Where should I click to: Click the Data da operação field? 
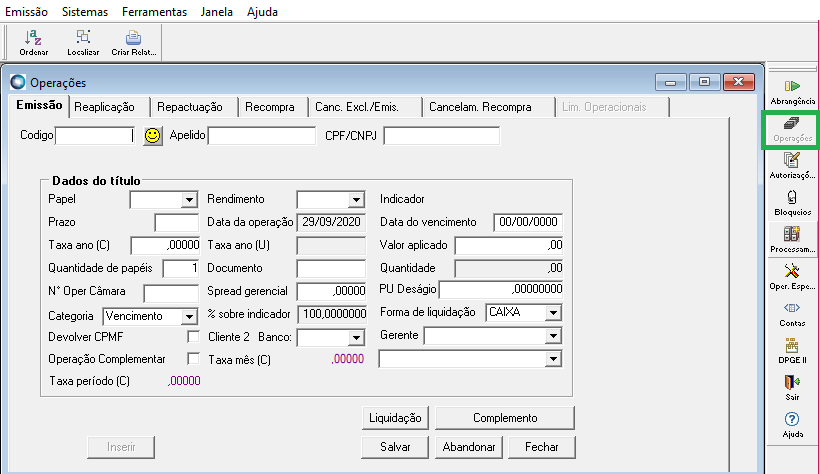click(331, 222)
